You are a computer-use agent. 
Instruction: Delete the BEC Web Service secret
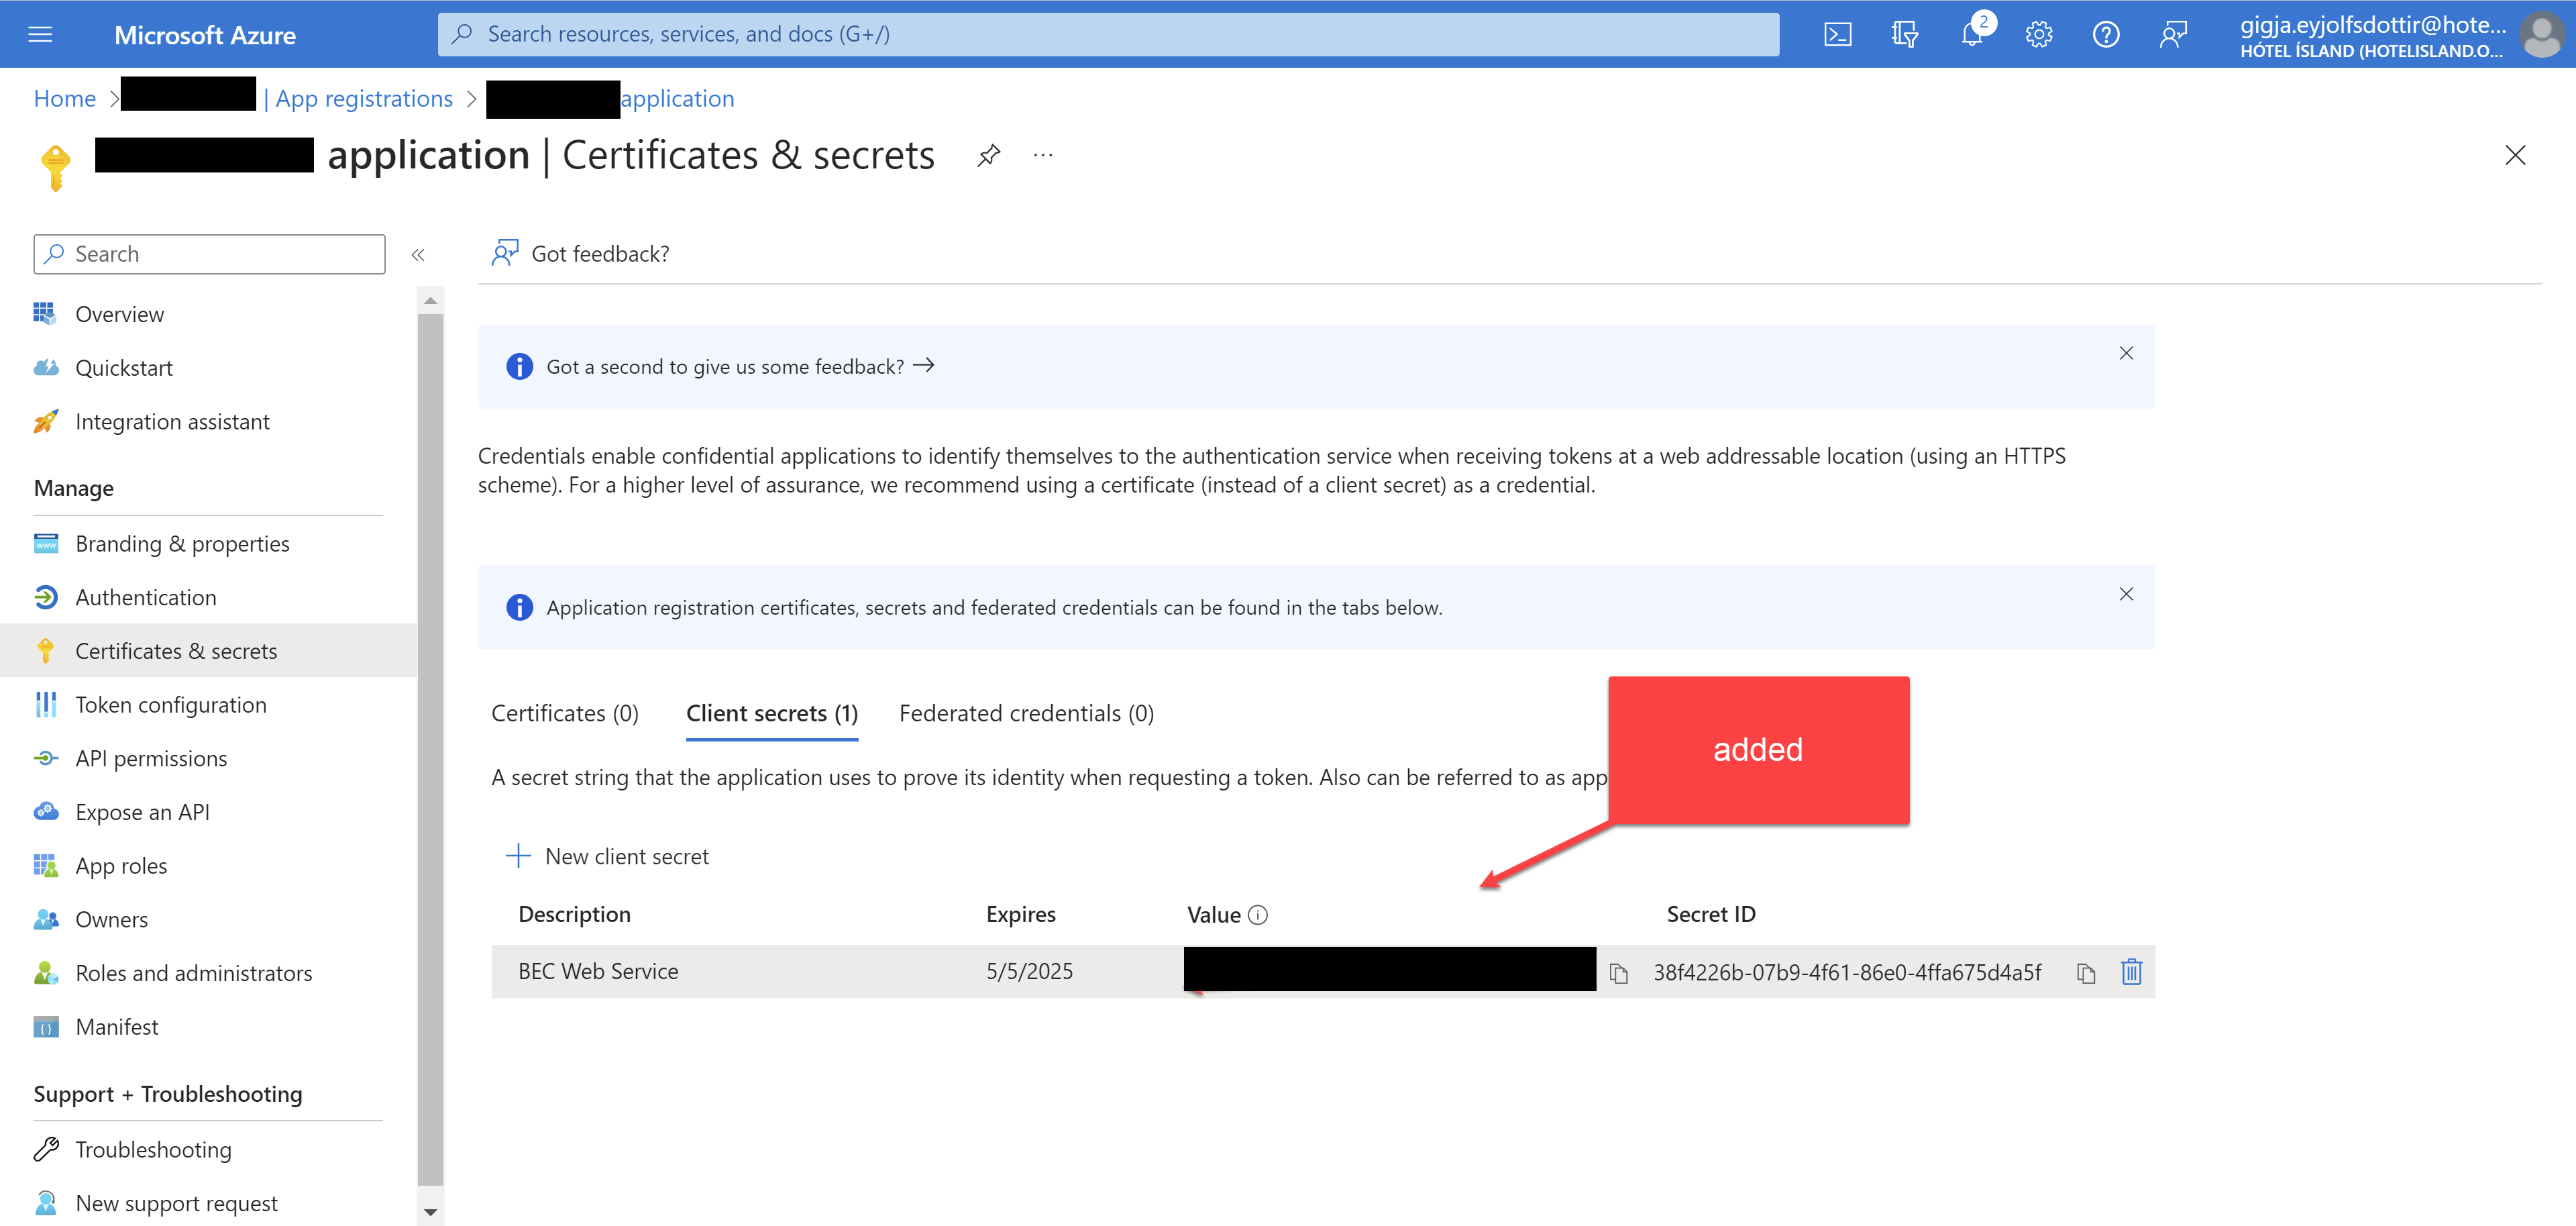click(2131, 972)
